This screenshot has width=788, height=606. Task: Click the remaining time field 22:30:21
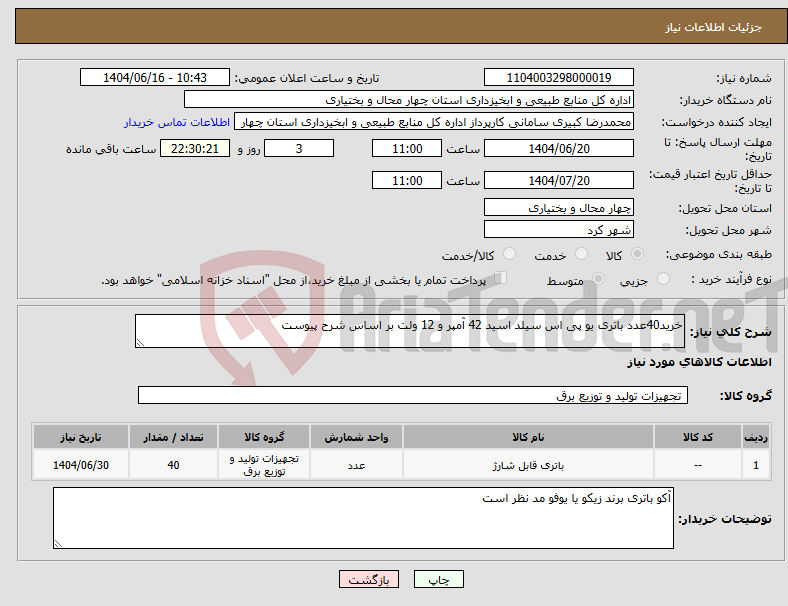pyautogui.click(x=195, y=148)
